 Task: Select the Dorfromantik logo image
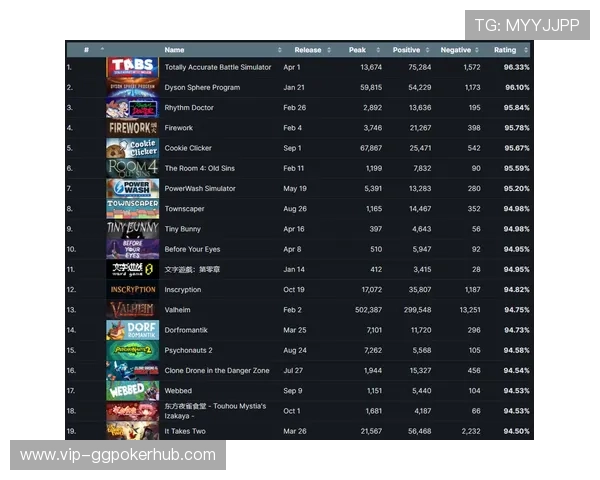[x=132, y=330]
